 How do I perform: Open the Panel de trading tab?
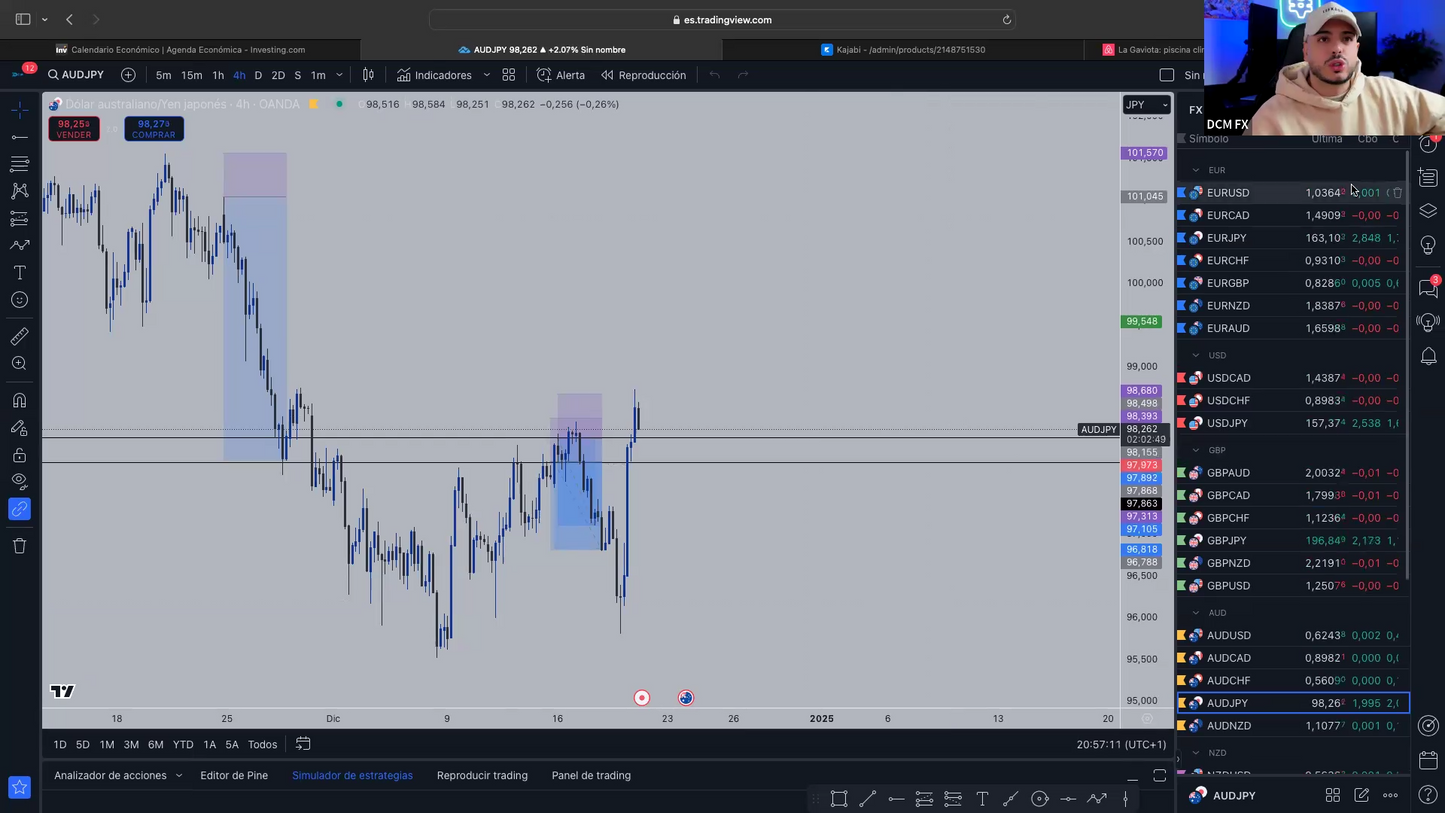591,775
